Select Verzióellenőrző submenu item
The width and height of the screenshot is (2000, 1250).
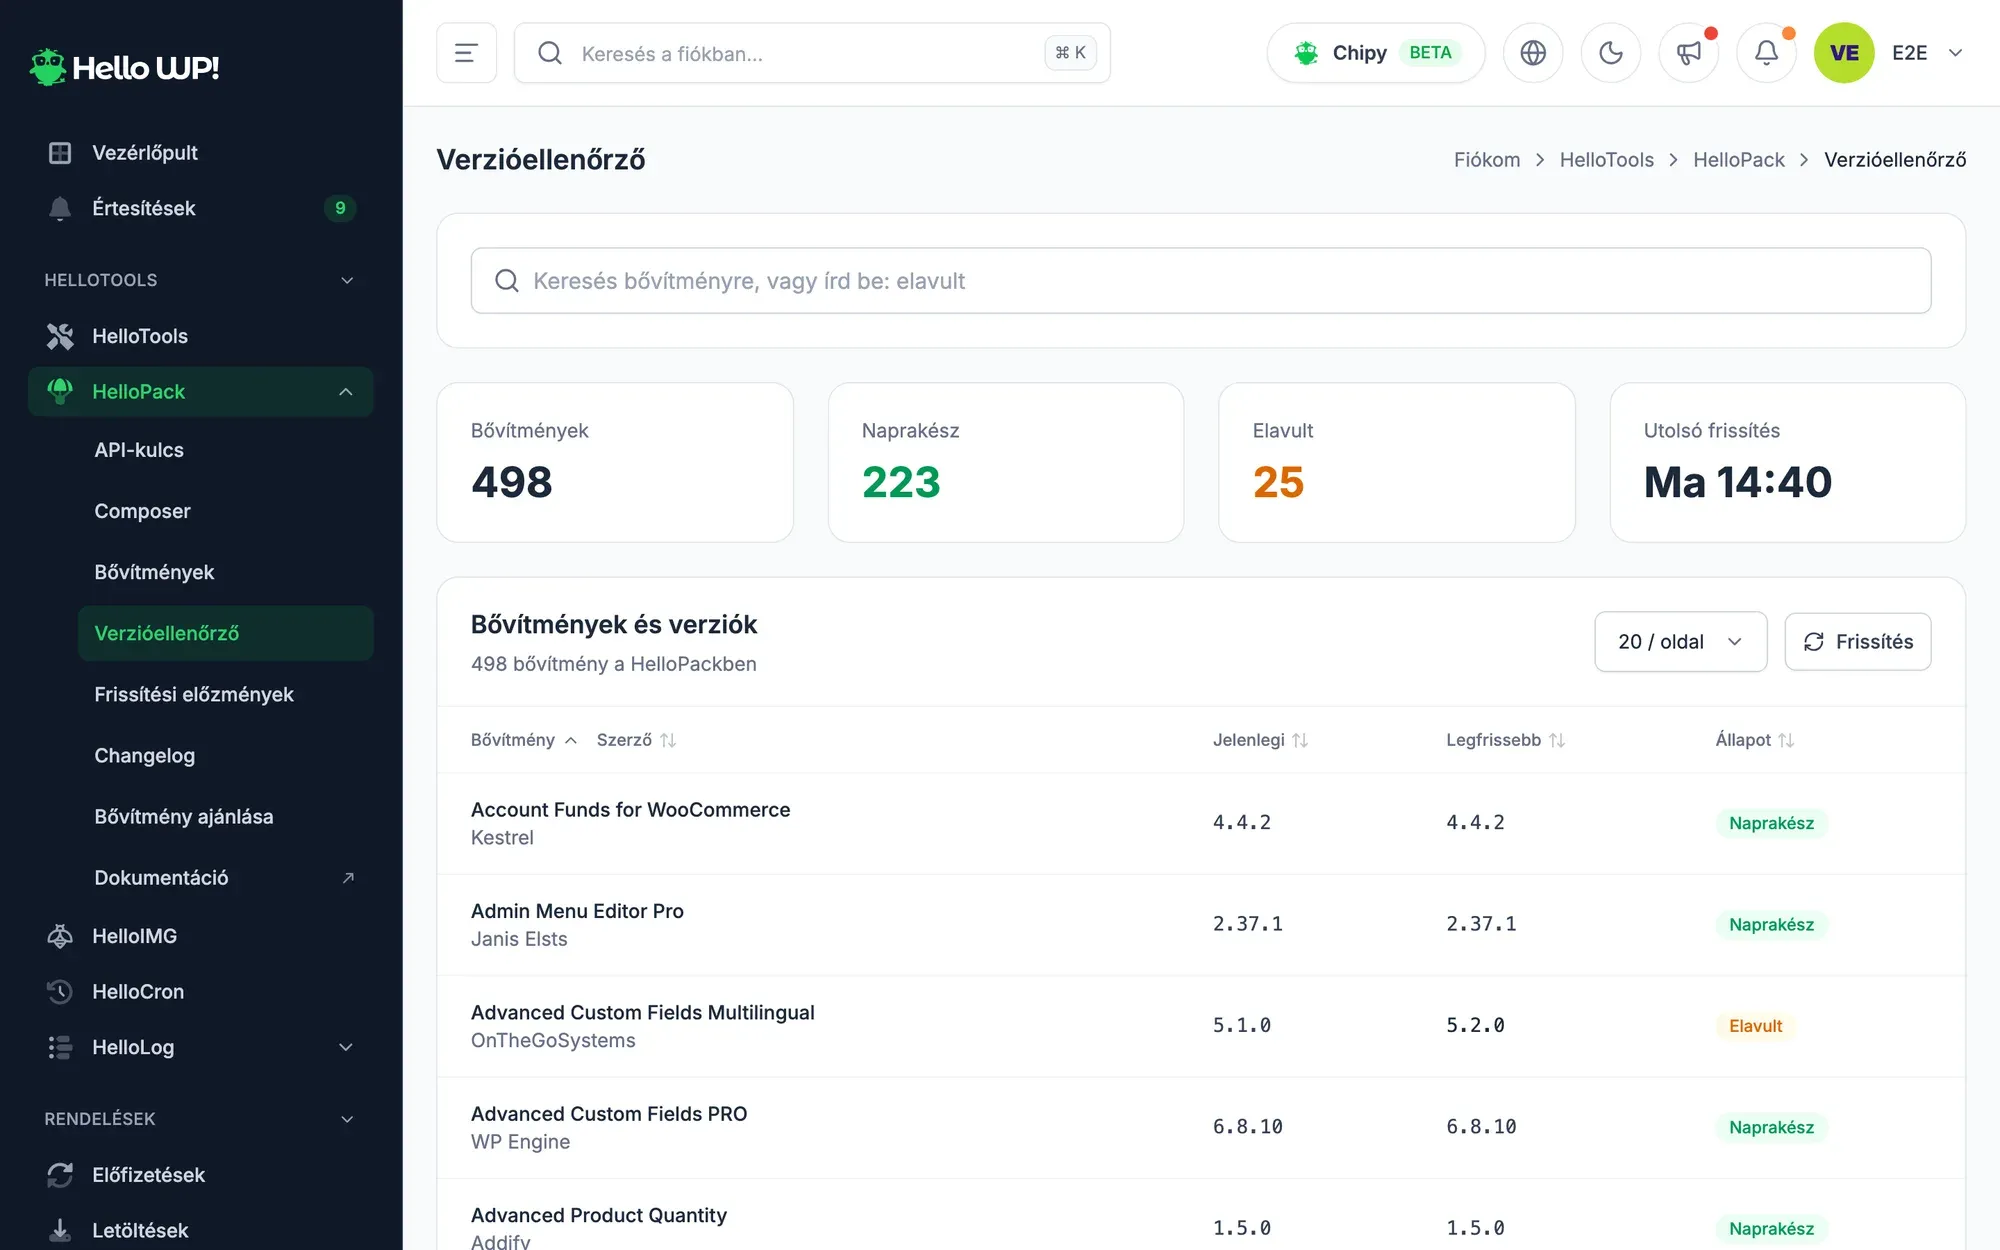225,633
